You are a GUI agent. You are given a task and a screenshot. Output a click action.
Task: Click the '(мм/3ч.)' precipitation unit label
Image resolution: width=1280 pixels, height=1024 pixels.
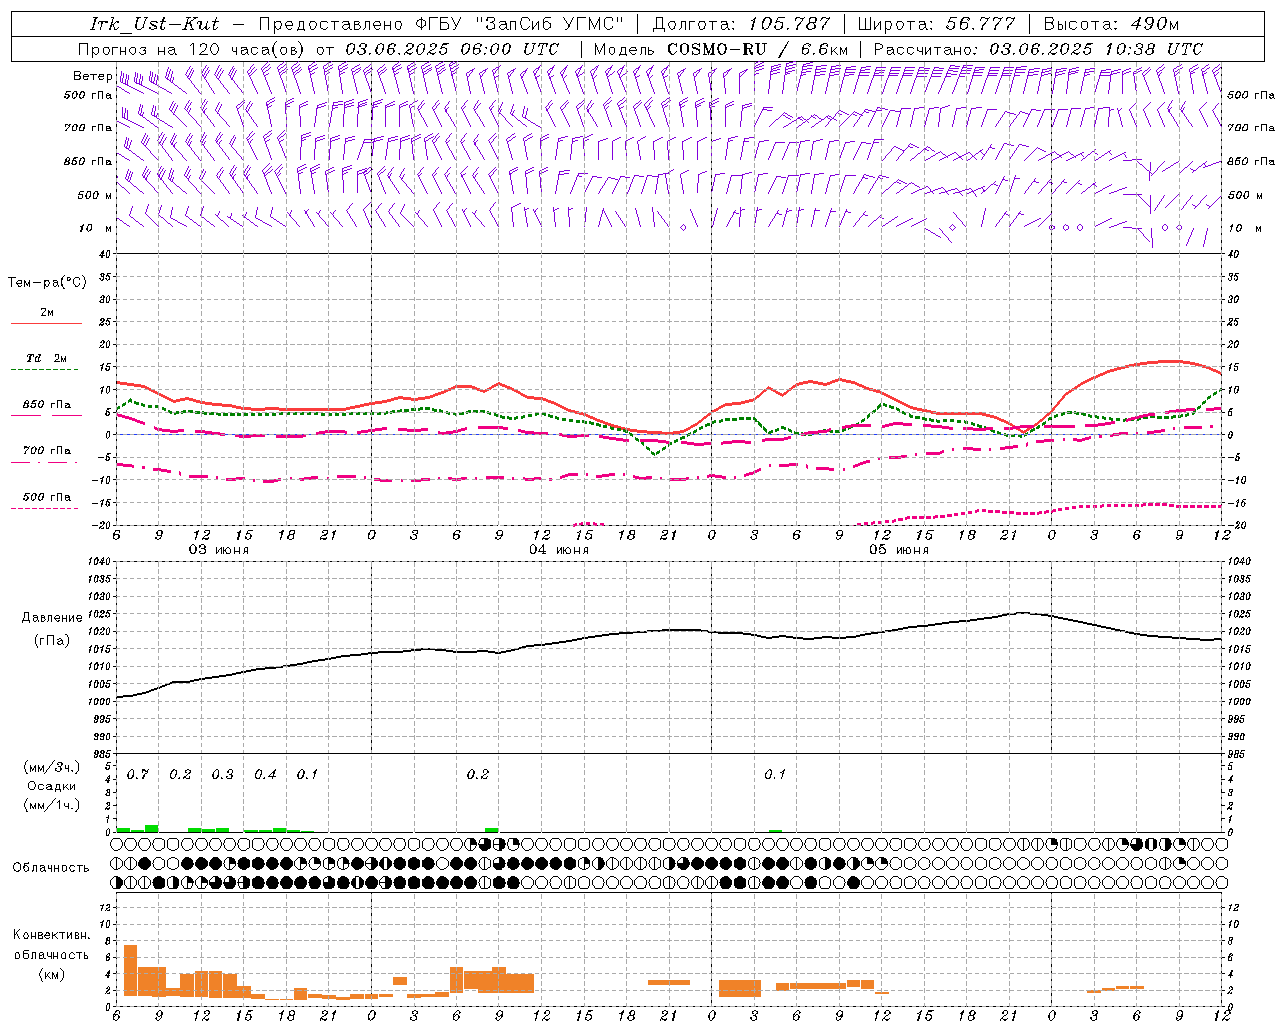[52, 767]
